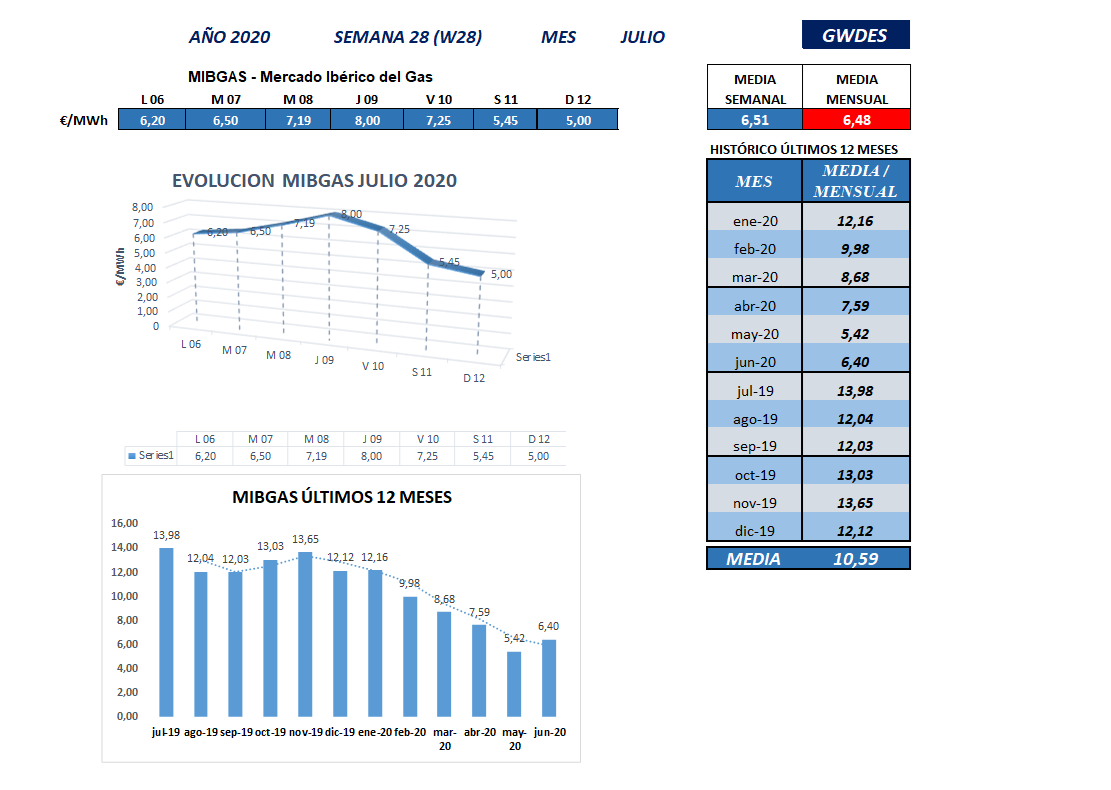Image resolution: width=1111 pixels, height=790 pixels.
Task: Select the MIBGAS ÚLTIMOS 12 MESES chart title
Action: coord(341,497)
